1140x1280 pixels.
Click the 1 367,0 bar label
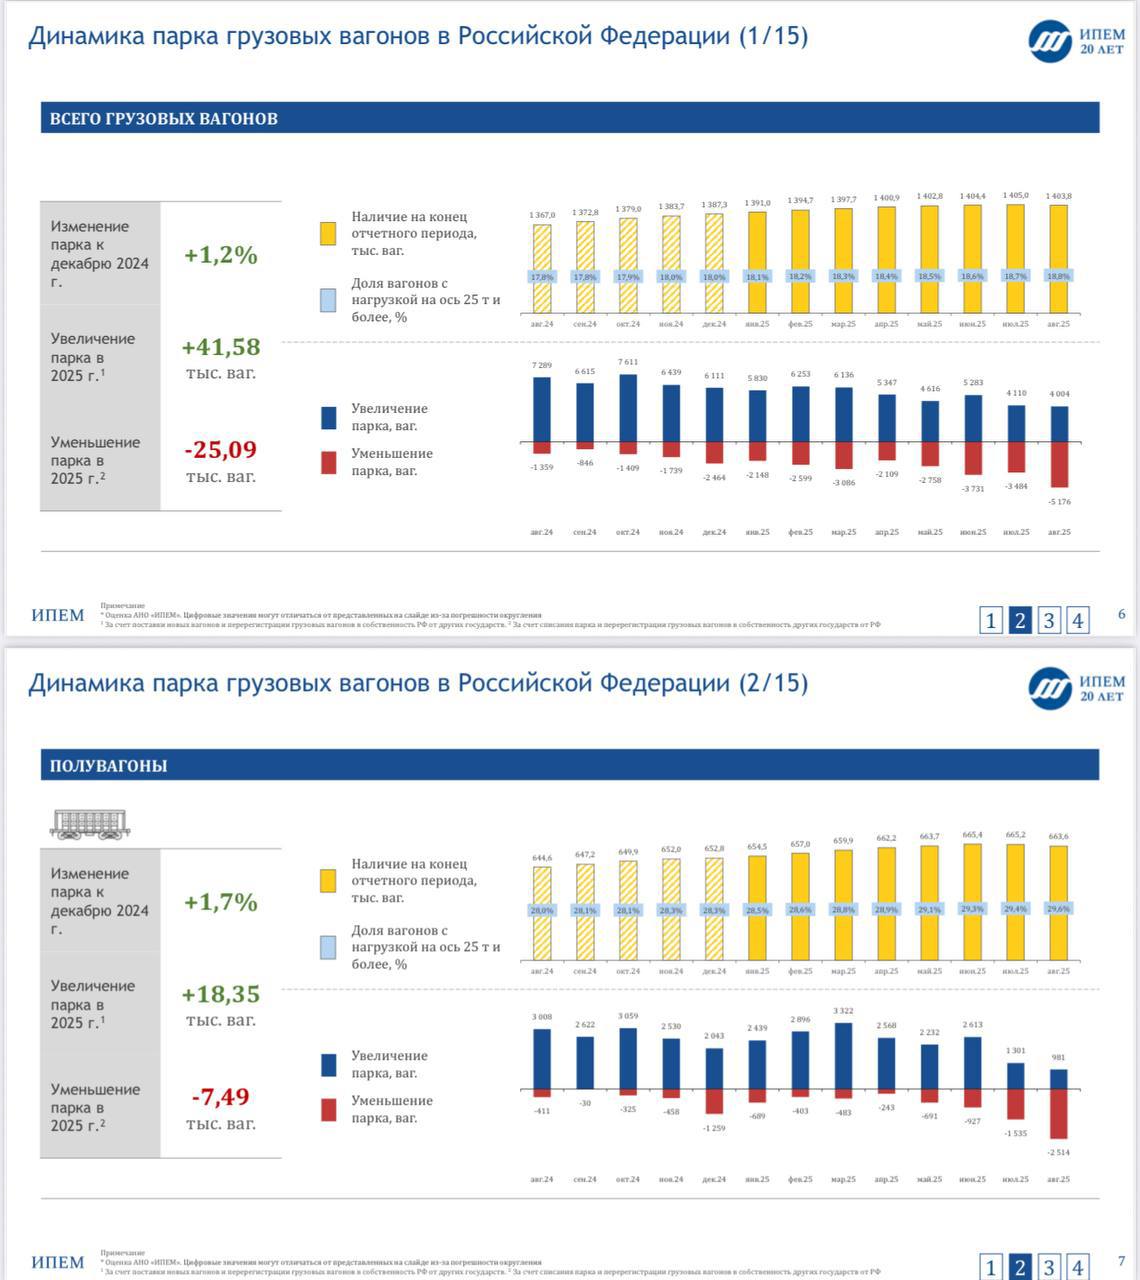coord(542,215)
